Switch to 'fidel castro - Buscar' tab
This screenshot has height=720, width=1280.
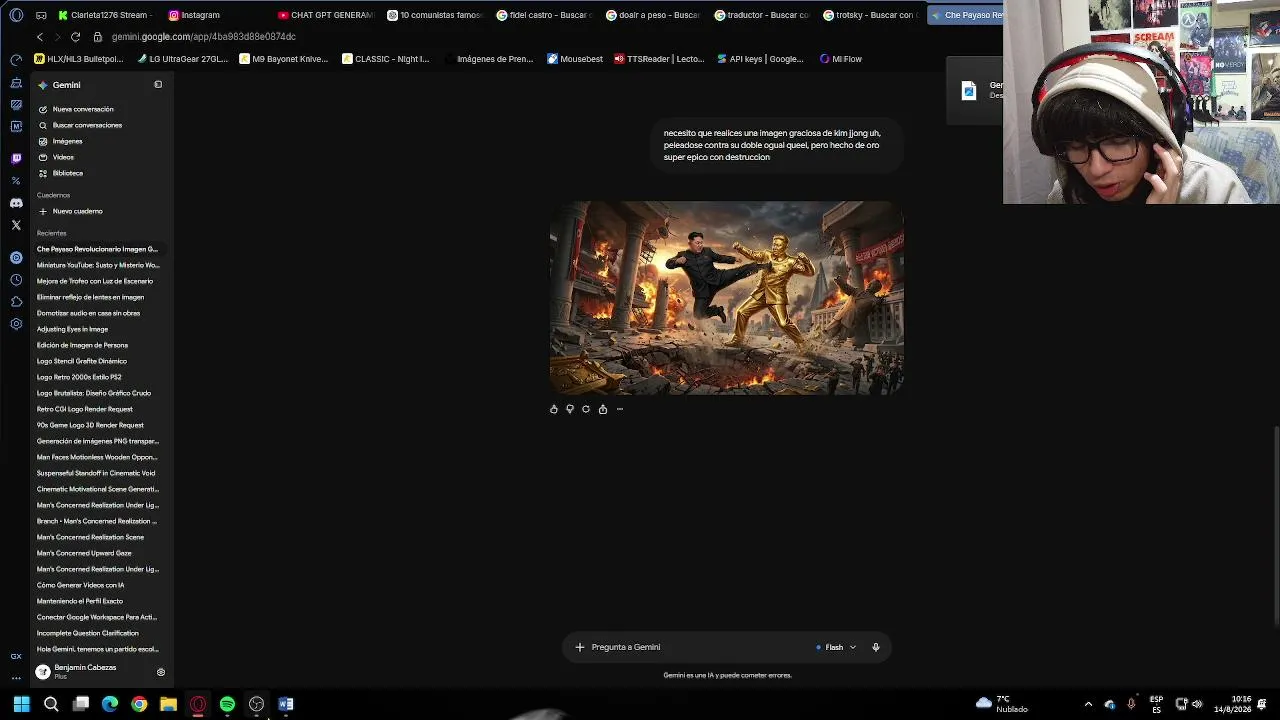click(x=544, y=15)
